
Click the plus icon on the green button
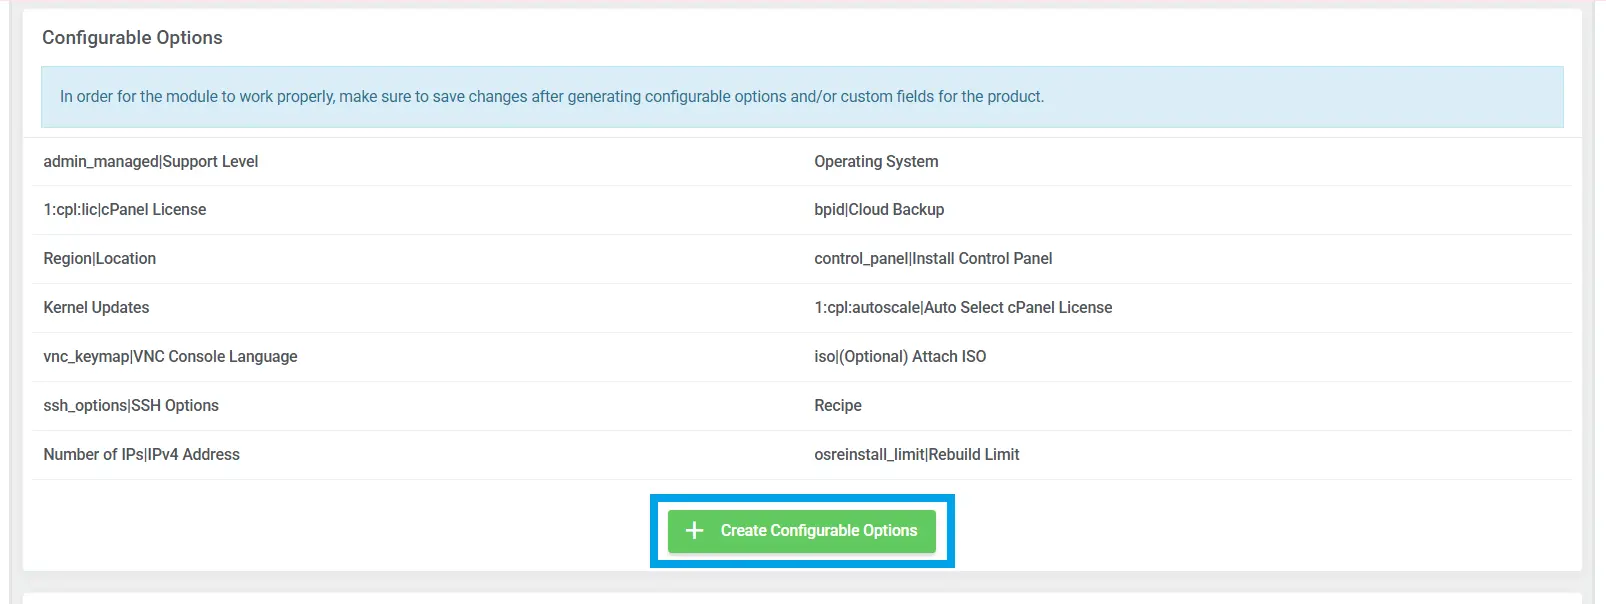[695, 531]
